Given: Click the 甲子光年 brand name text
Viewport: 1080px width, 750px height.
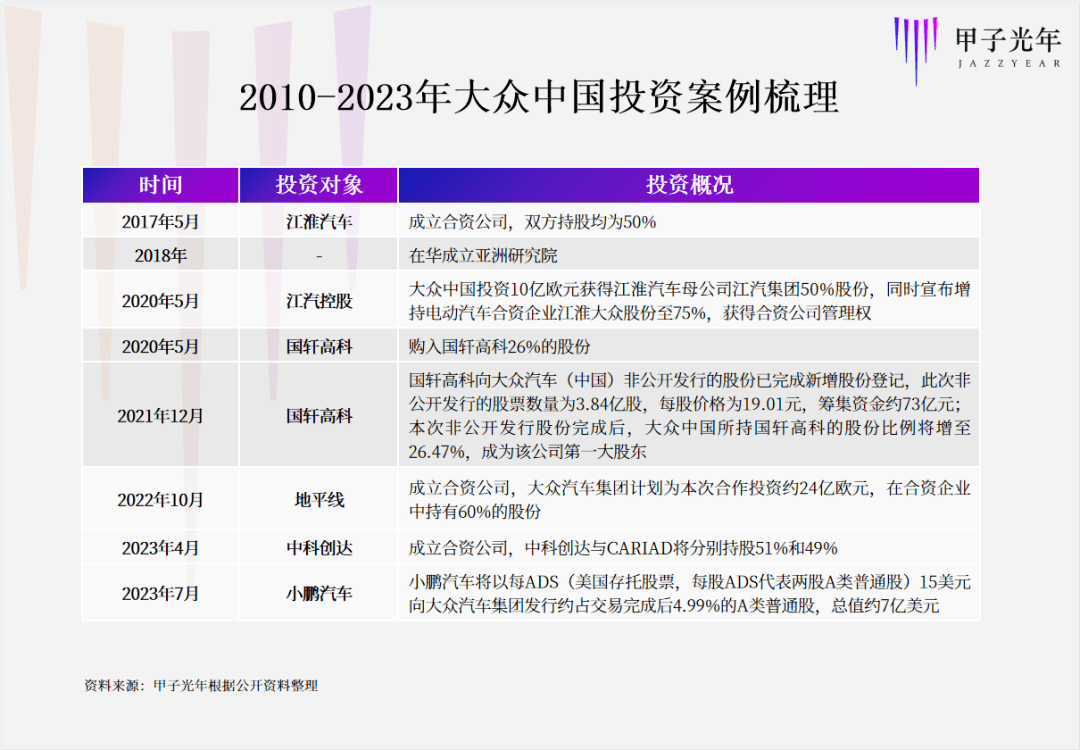Looking at the screenshot, I should 1008,40.
